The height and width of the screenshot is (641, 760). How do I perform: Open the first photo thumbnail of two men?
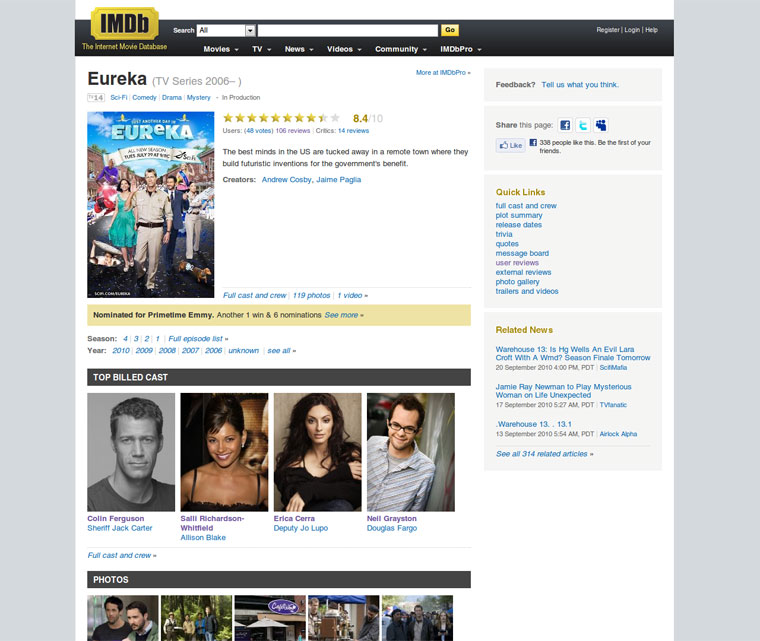click(x=123, y=618)
